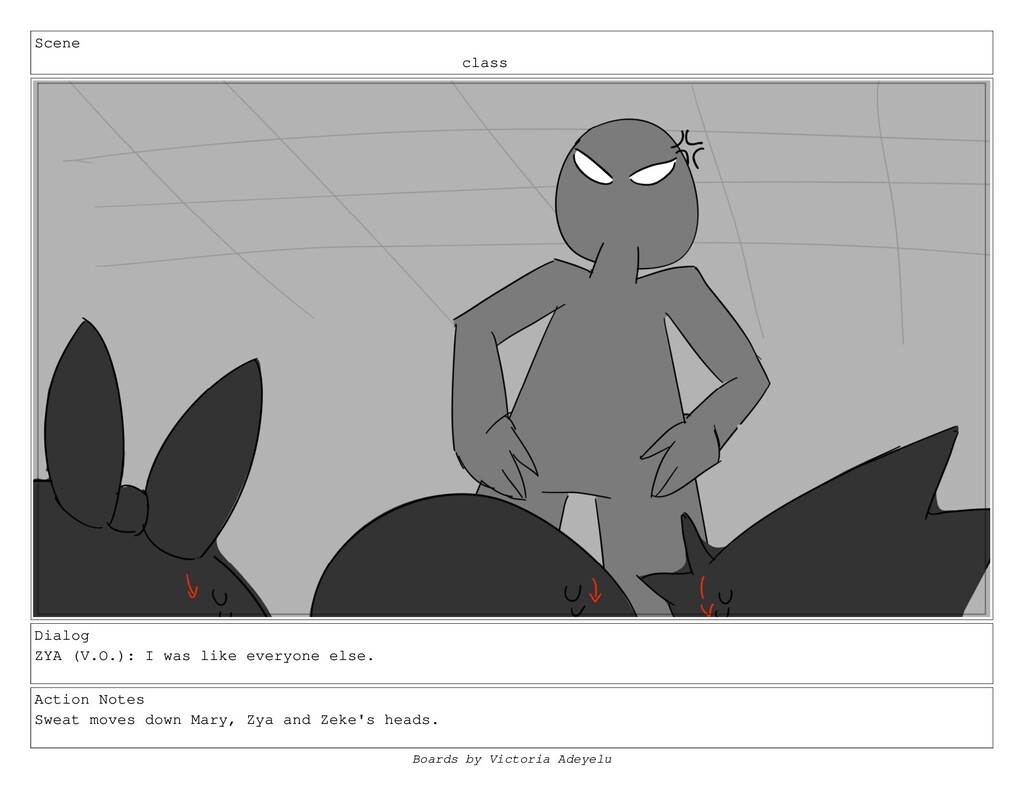Screen dimensions: 1024x794
Task: Click the bunny-eared bow on the left character
Action: pyautogui.click(x=153, y=439)
